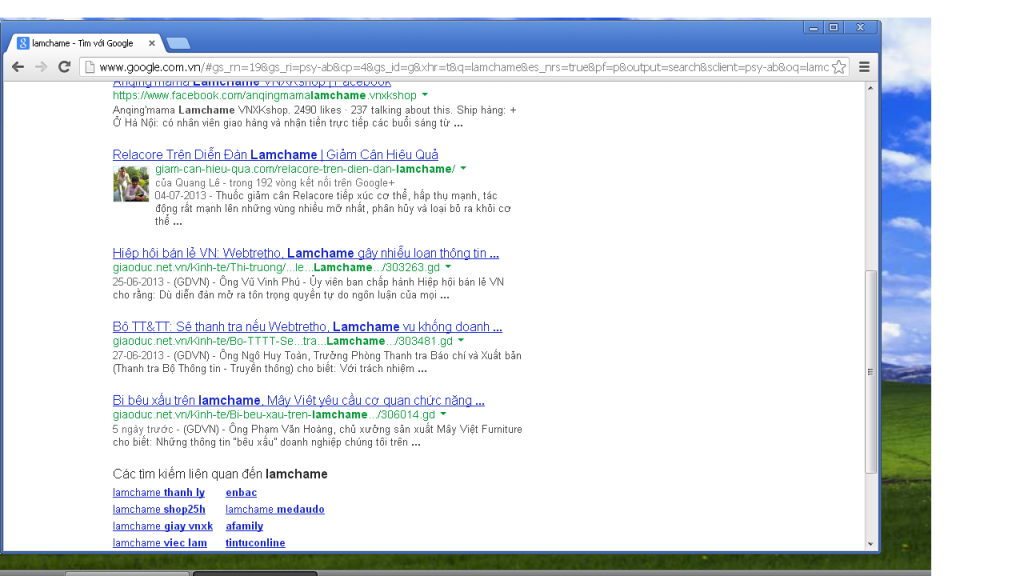
Task: Click related search lamchame viec lam
Action: [159, 543]
